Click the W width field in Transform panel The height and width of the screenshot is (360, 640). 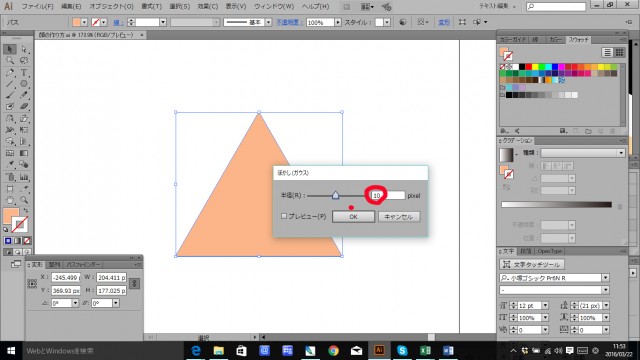tap(111, 277)
